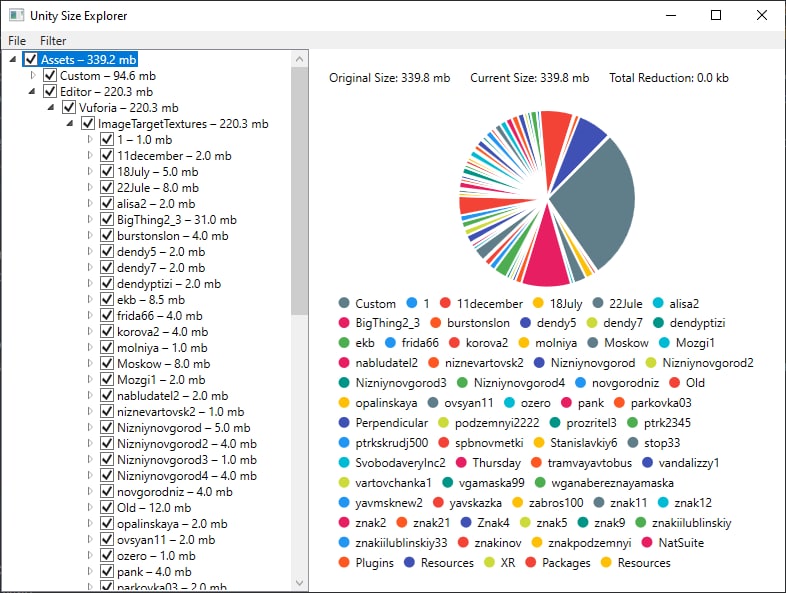This screenshot has width=786, height=593.
Task: Select the 'frida66 – 4.0 mb' tree row
Action: coord(159,316)
